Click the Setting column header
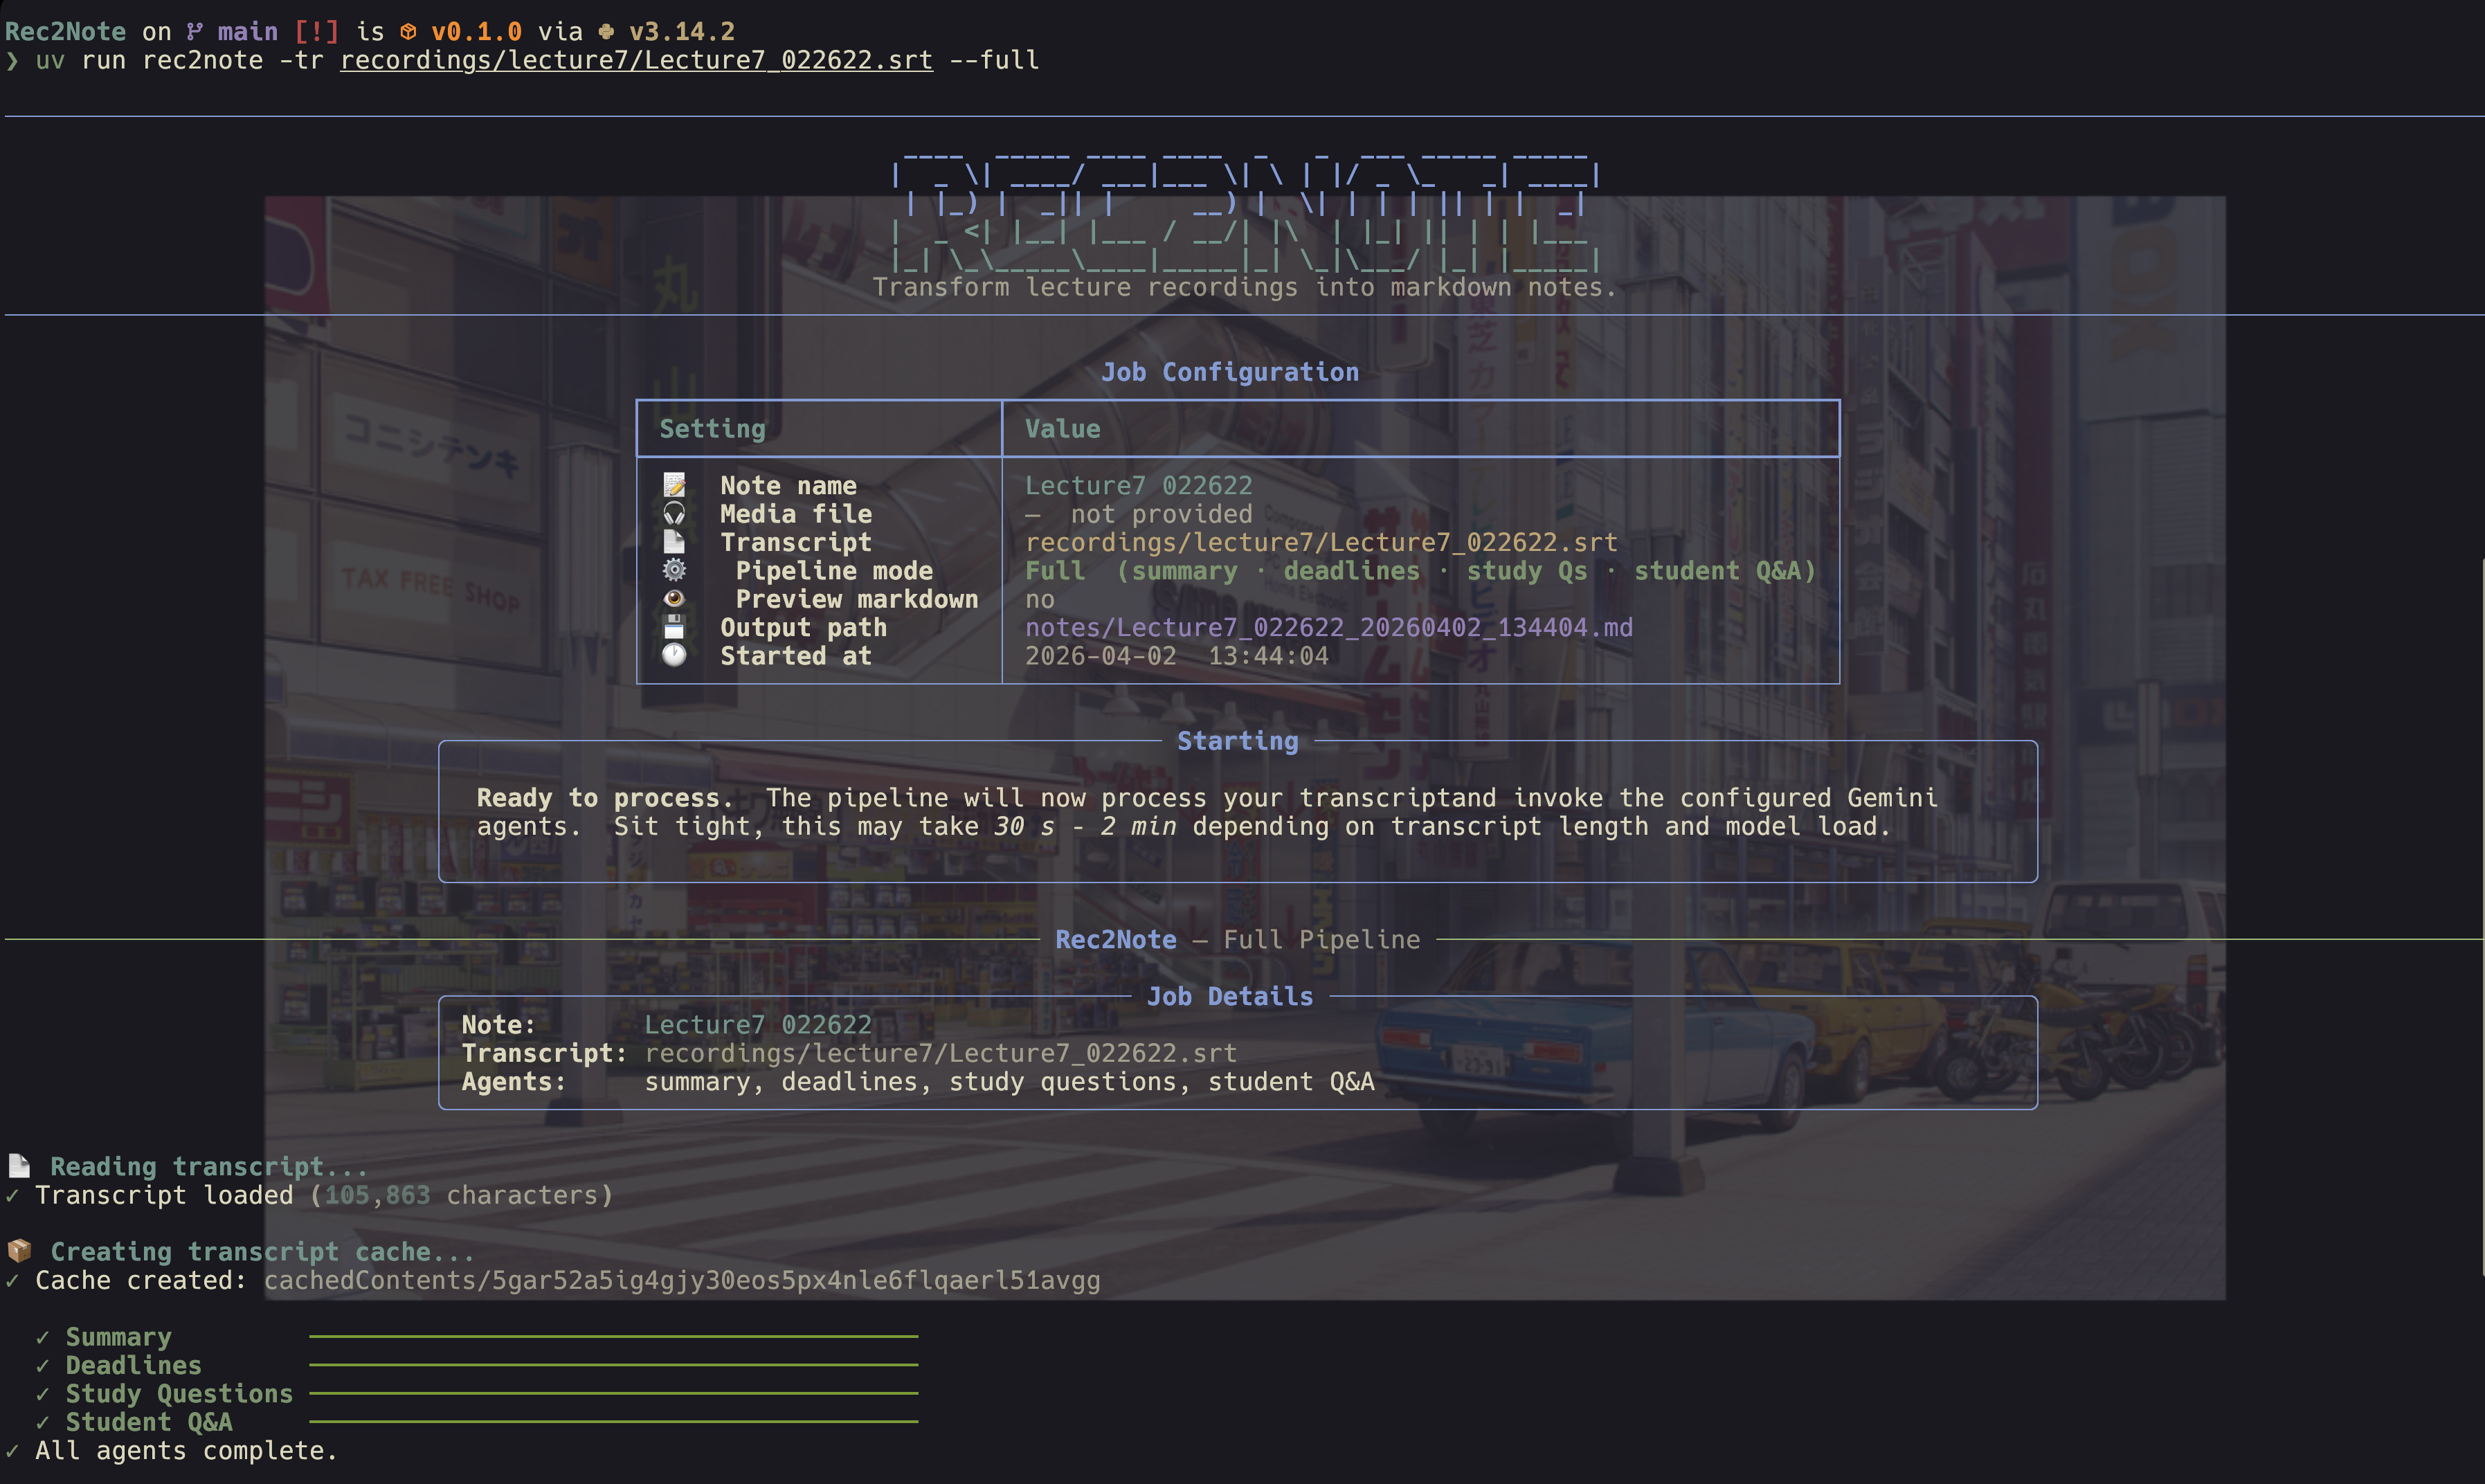2485x1484 pixels. pyautogui.click(x=712, y=429)
